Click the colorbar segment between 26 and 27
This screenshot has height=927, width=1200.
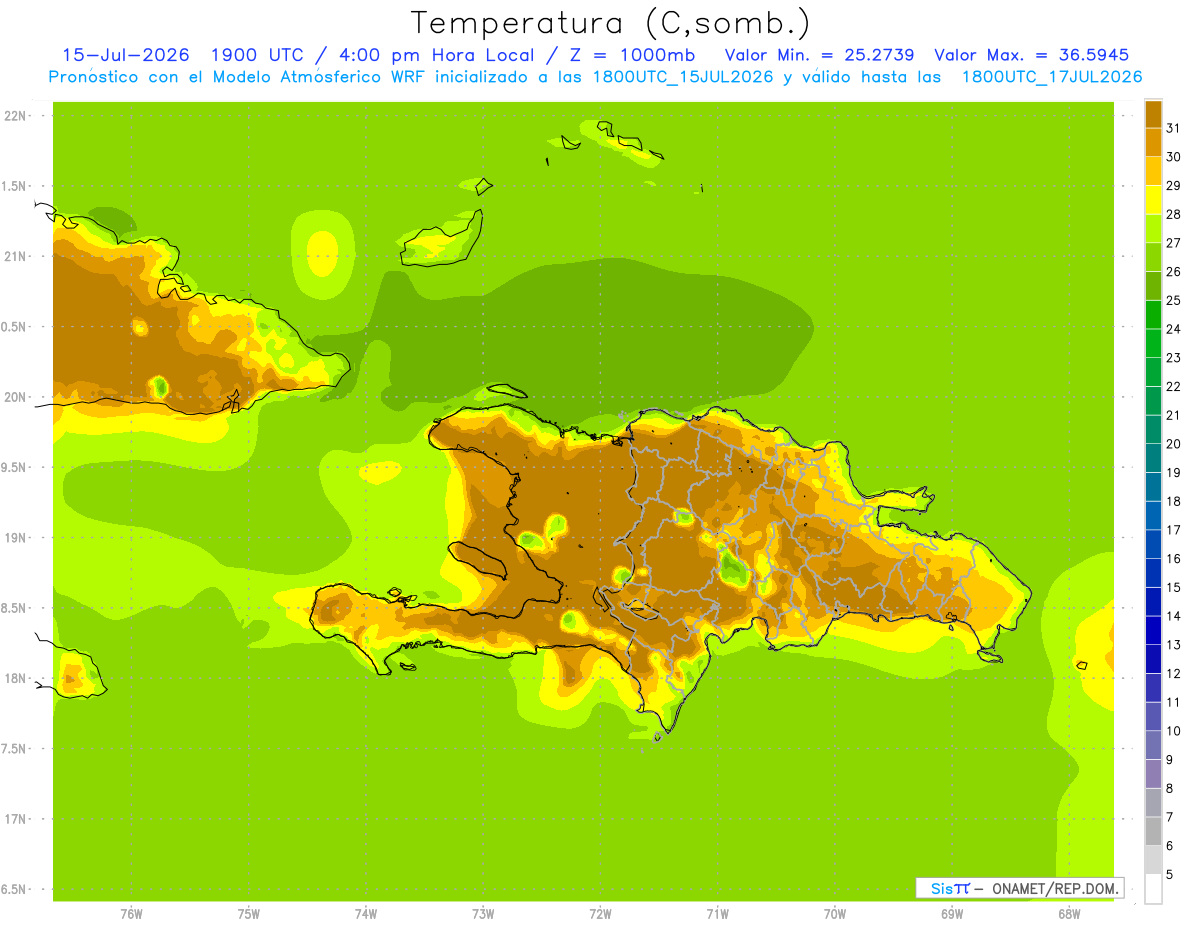[x=1153, y=257]
